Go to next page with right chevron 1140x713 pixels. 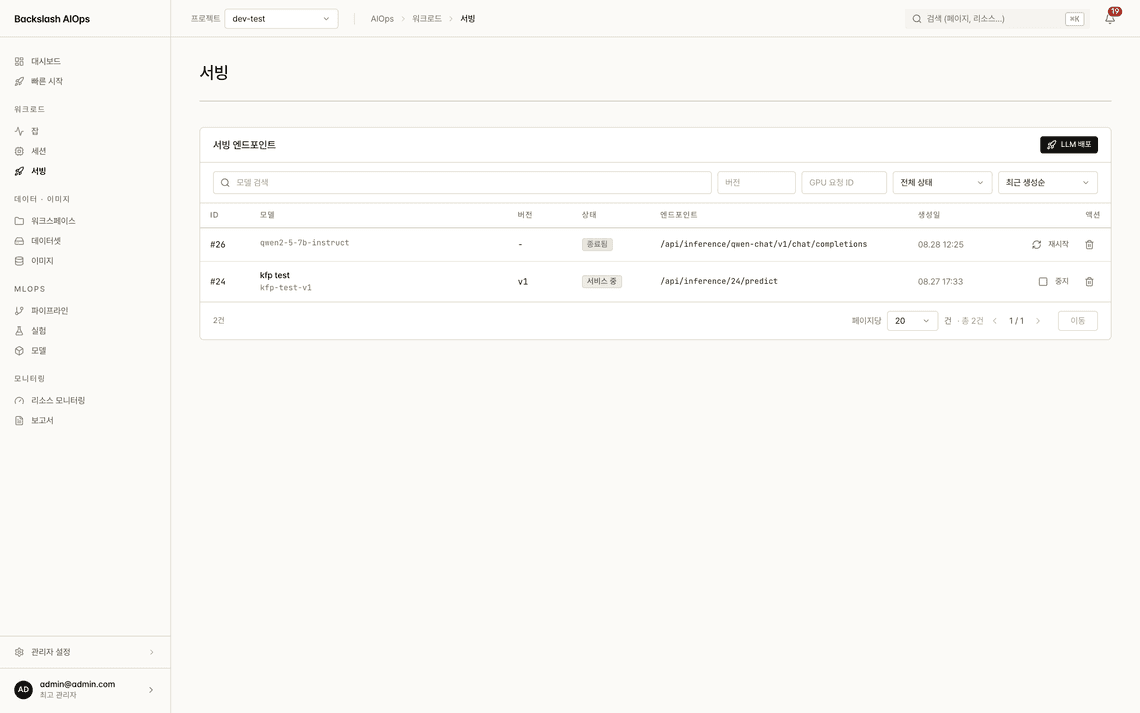tap(1037, 321)
